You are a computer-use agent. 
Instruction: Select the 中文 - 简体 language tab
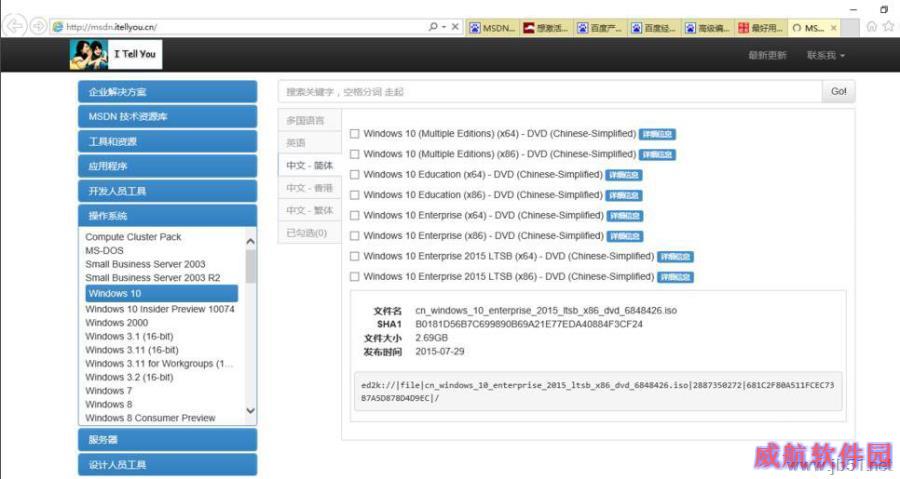click(309, 165)
